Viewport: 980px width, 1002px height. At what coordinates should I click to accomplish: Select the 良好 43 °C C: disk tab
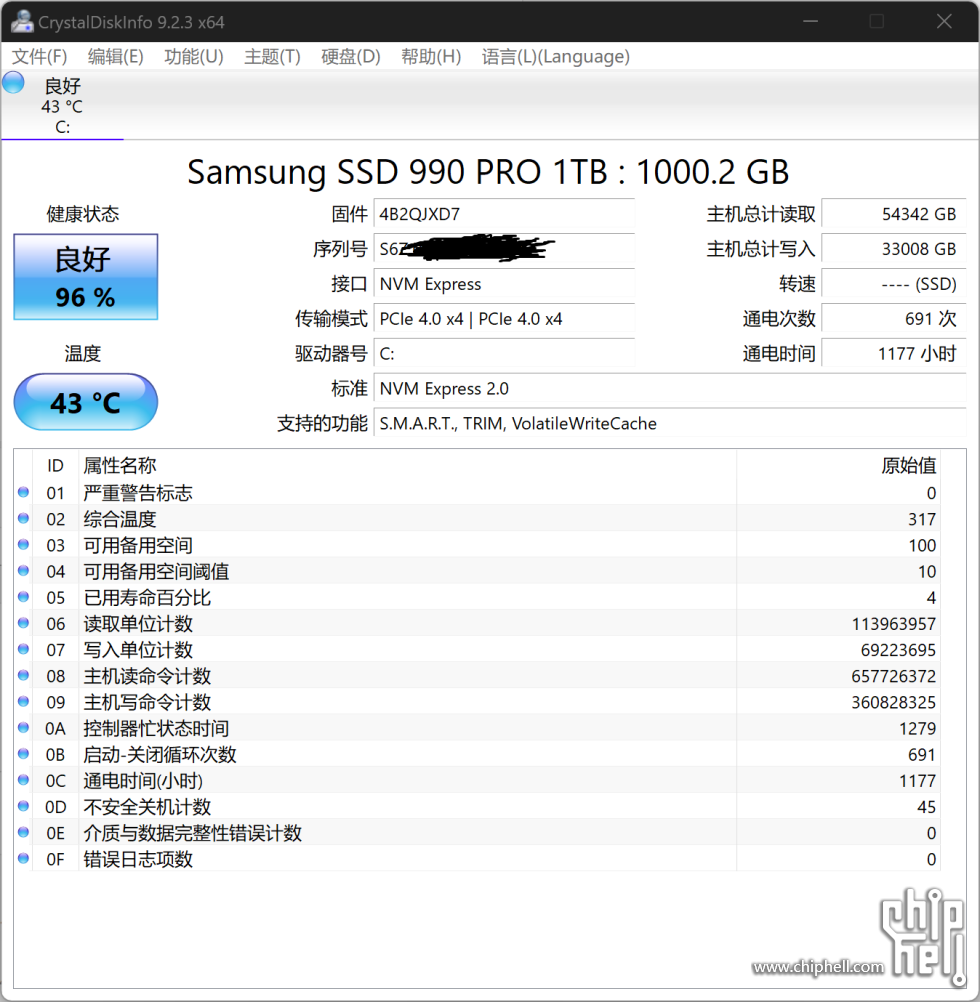62,105
